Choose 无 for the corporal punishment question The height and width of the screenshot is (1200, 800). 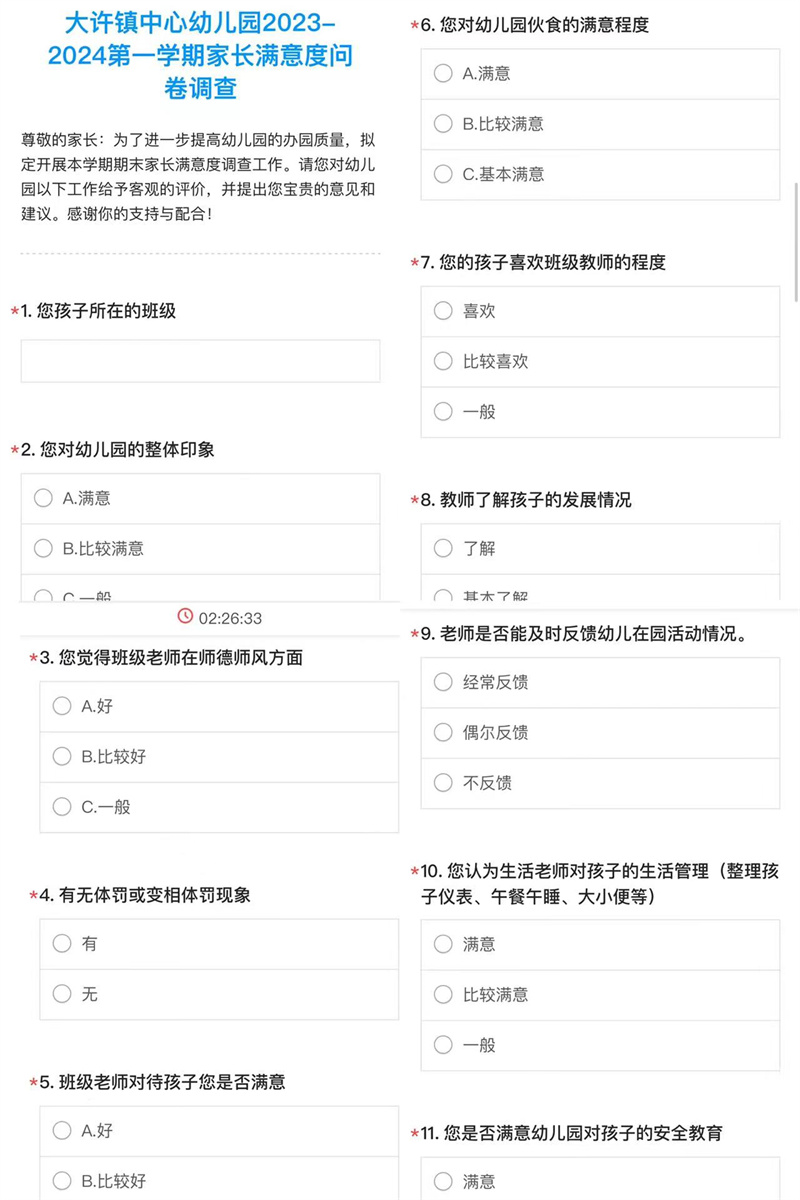click(x=62, y=994)
